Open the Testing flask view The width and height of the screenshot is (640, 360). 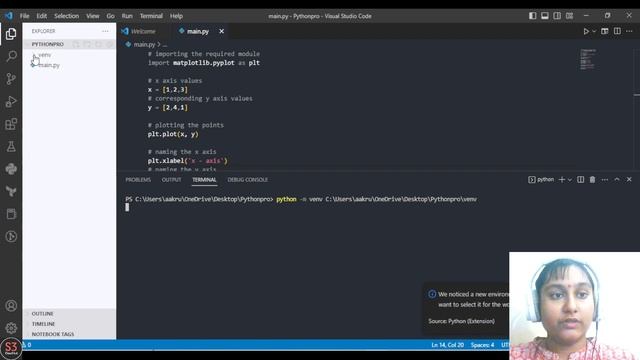pyautogui.click(x=11, y=146)
